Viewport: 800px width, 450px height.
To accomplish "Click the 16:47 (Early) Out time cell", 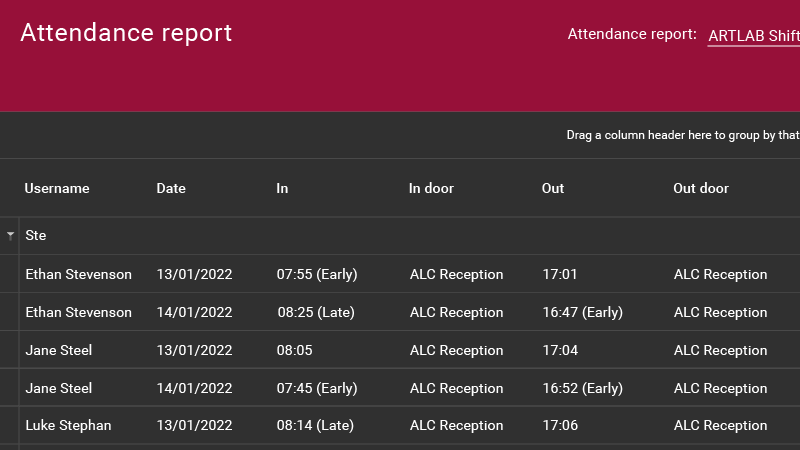I will point(582,312).
